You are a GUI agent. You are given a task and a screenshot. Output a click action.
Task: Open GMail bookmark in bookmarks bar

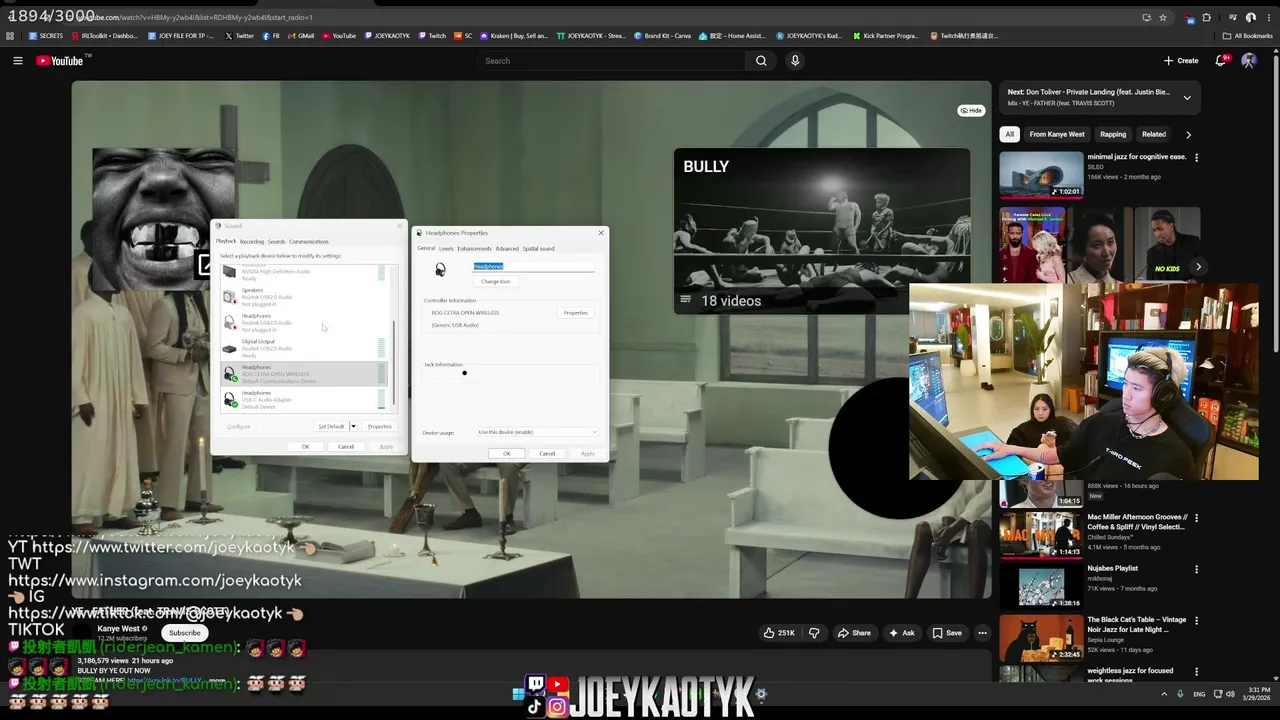click(x=301, y=36)
